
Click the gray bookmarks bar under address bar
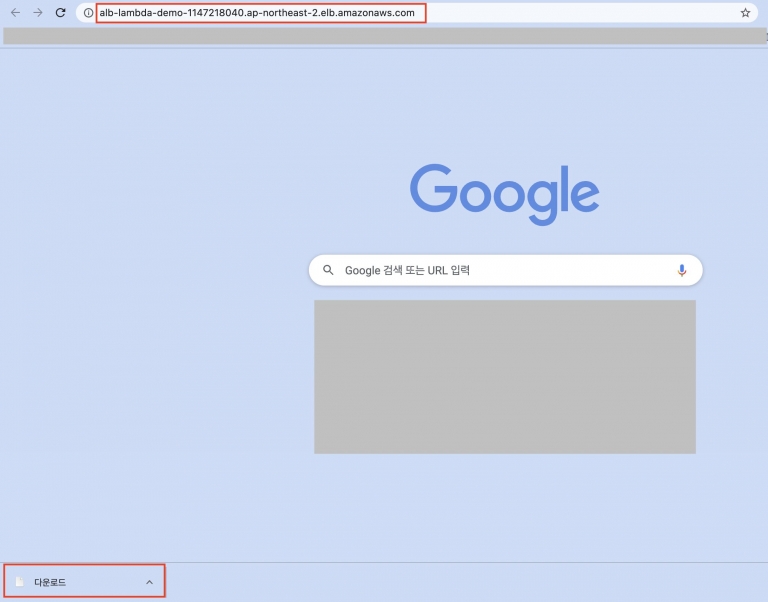(384, 36)
